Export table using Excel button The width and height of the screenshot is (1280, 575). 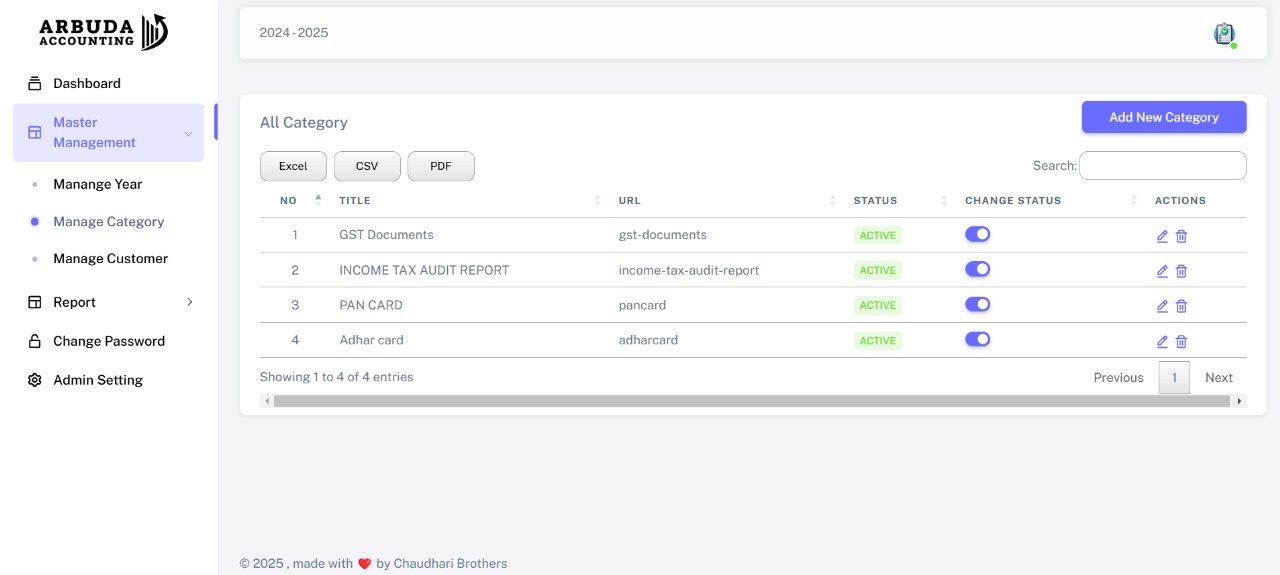point(293,167)
